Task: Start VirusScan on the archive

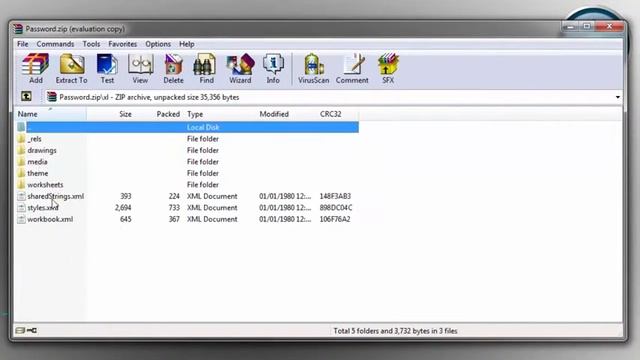Action: click(x=313, y=69)
